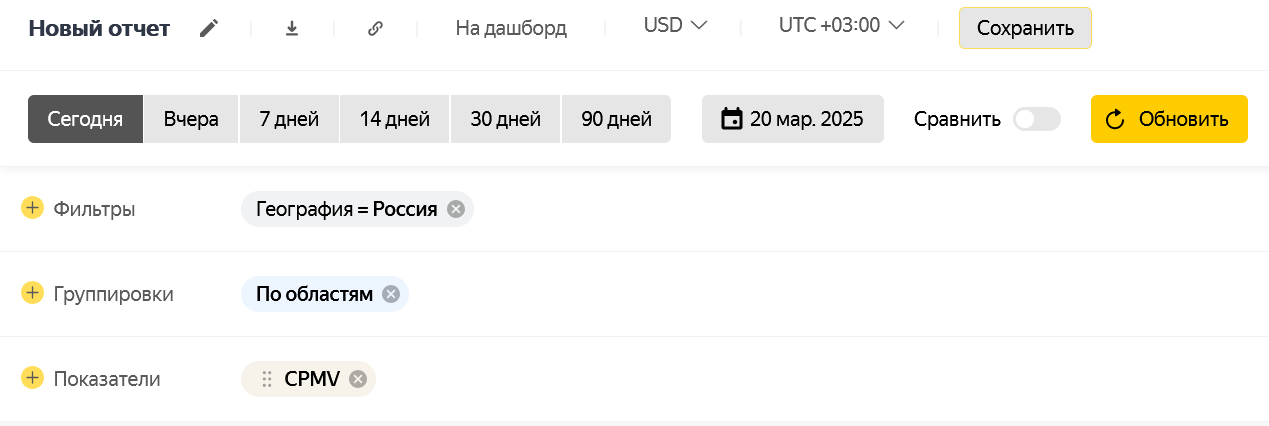Enable the Сравнить comparison switch
Viewport: 1269px width, 426px height.
(1036, 120)
